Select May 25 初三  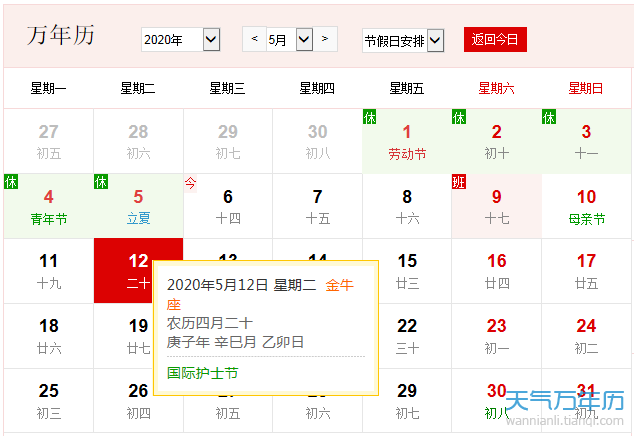point(49,401)
